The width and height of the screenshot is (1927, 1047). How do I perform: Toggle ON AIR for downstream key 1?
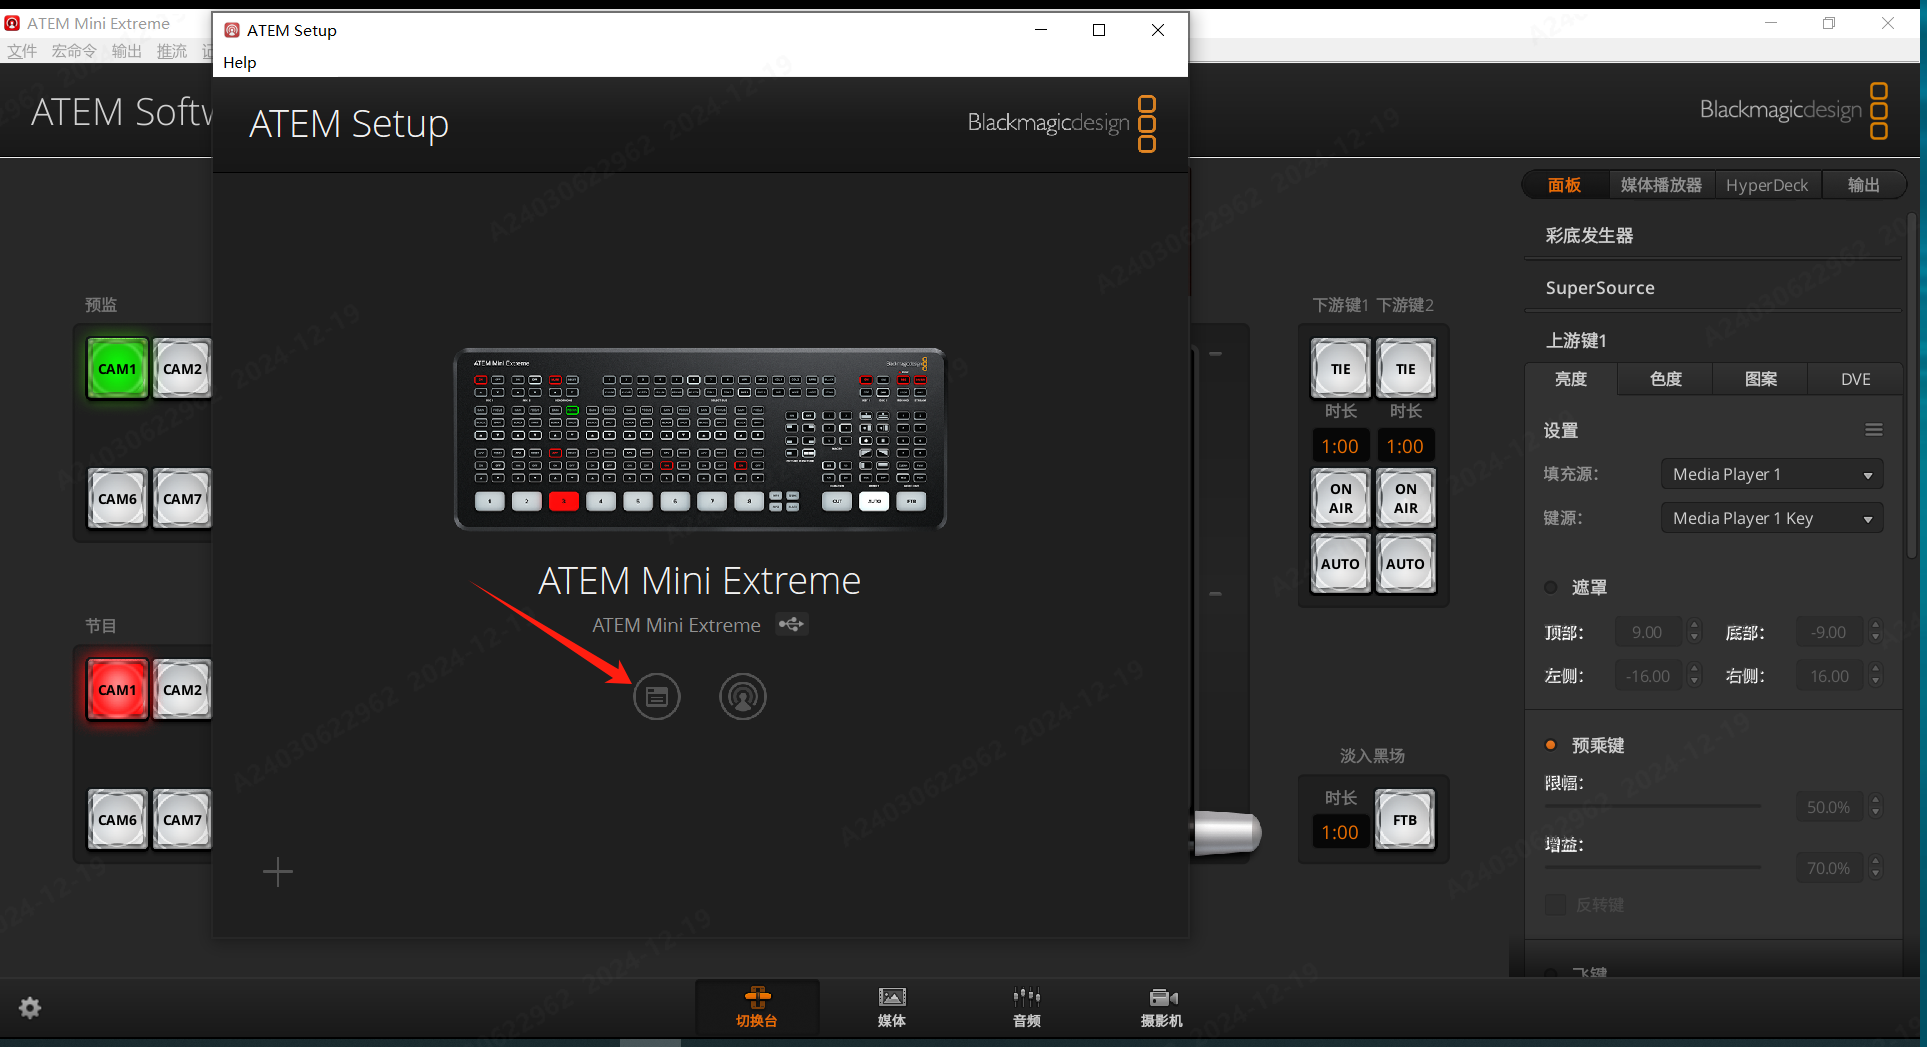pyautogui.click(x=1341, y=498)
